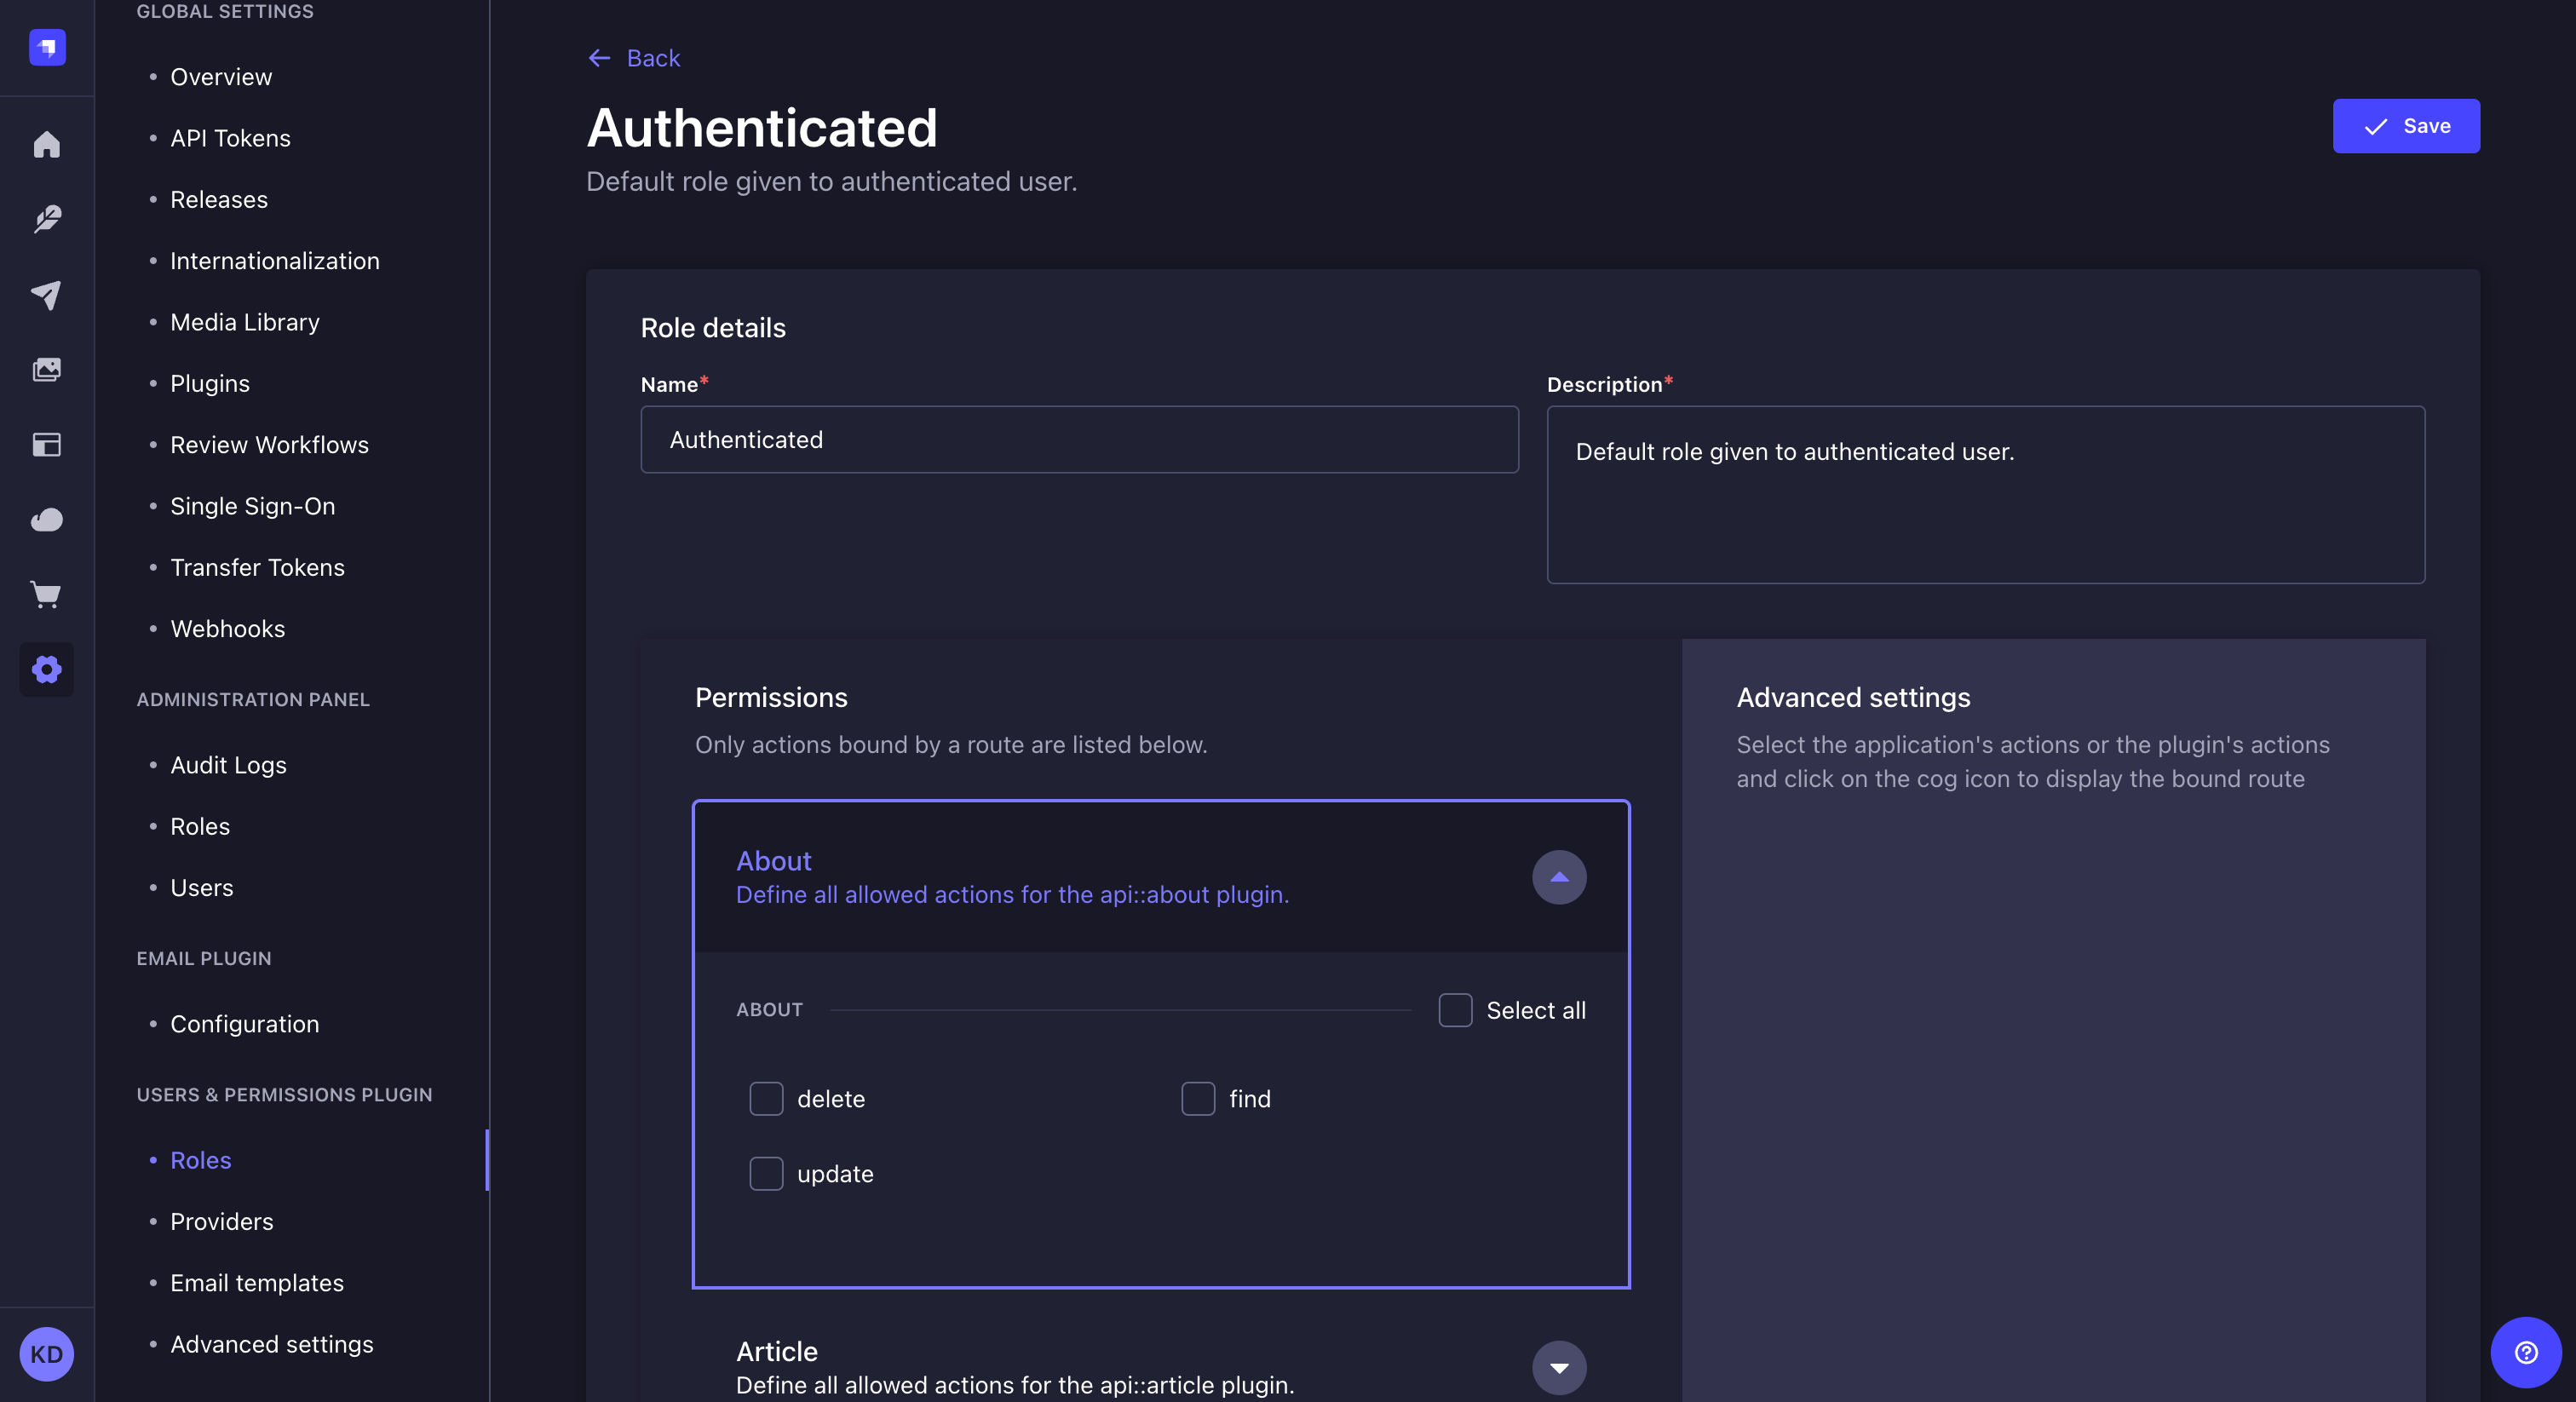Enable Select all for About permissions
This screenshot has width=2576, height=1402.
pyautogui.click(x=1455, y=1010)
